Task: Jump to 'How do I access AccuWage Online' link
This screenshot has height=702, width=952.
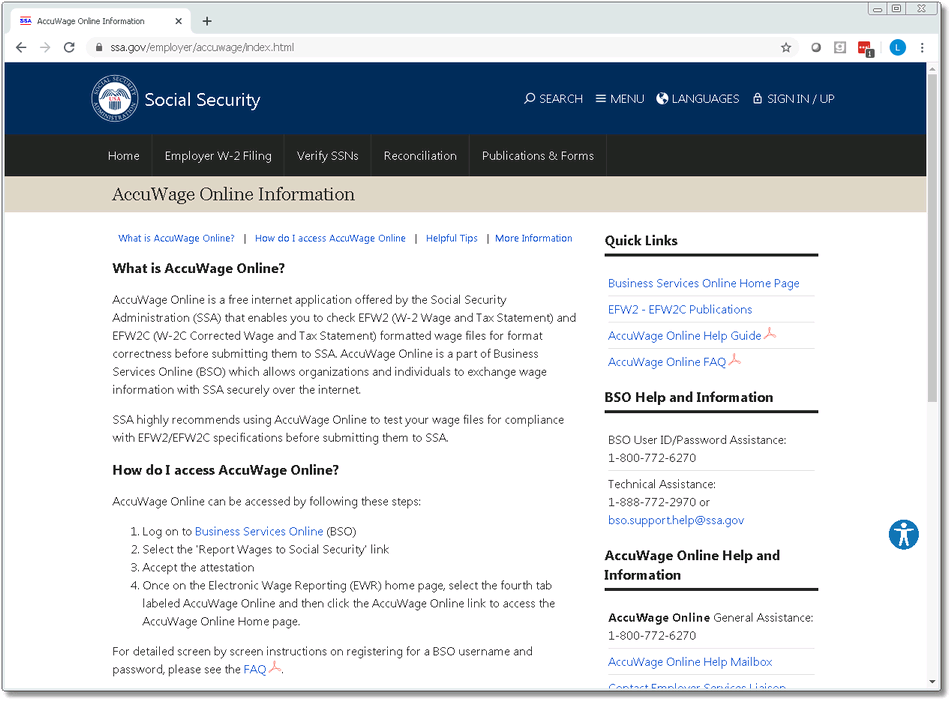Action: 330,238
